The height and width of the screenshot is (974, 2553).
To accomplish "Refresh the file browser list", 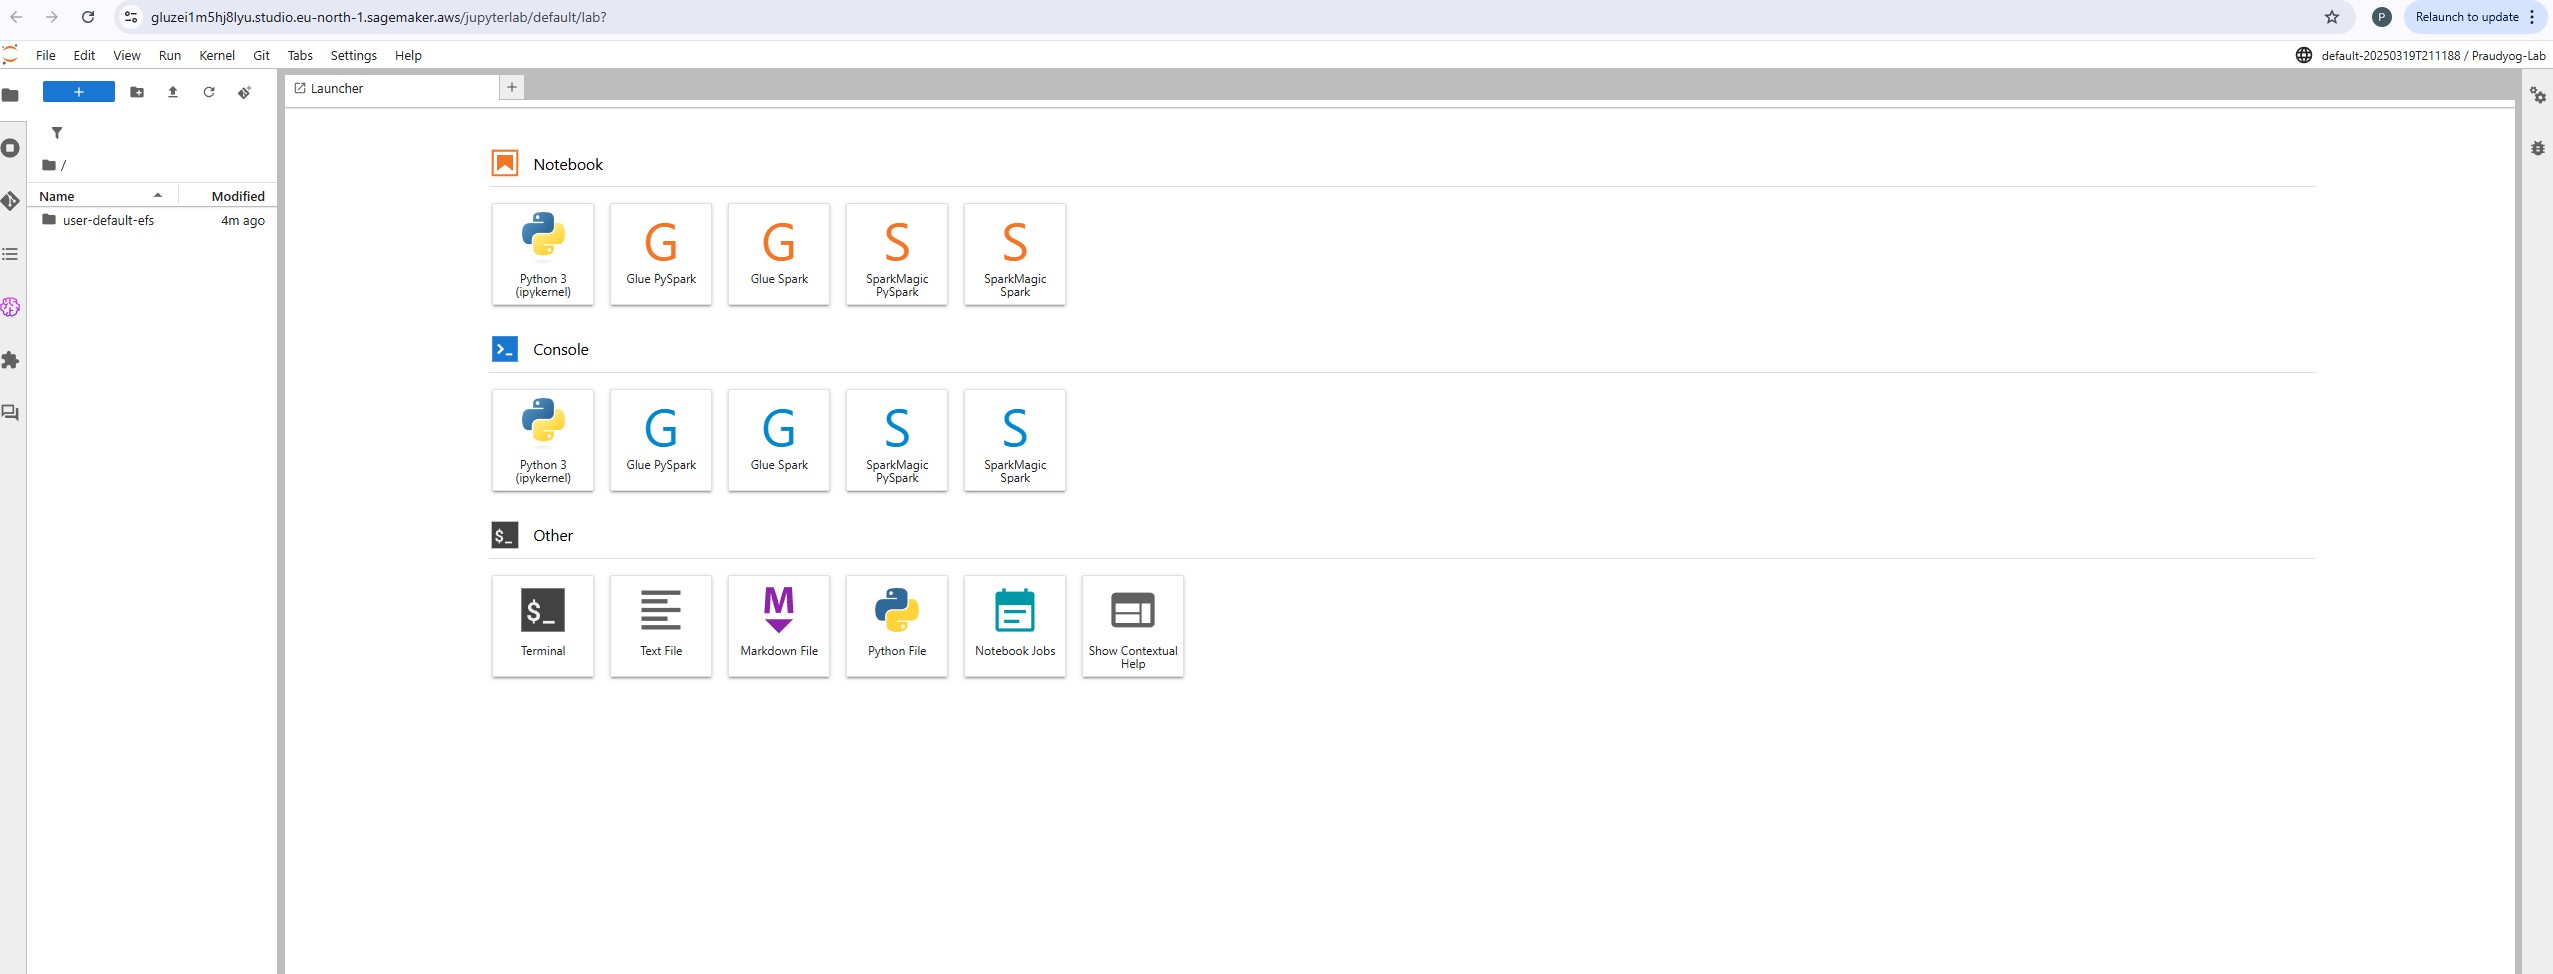I will [209, 92].
